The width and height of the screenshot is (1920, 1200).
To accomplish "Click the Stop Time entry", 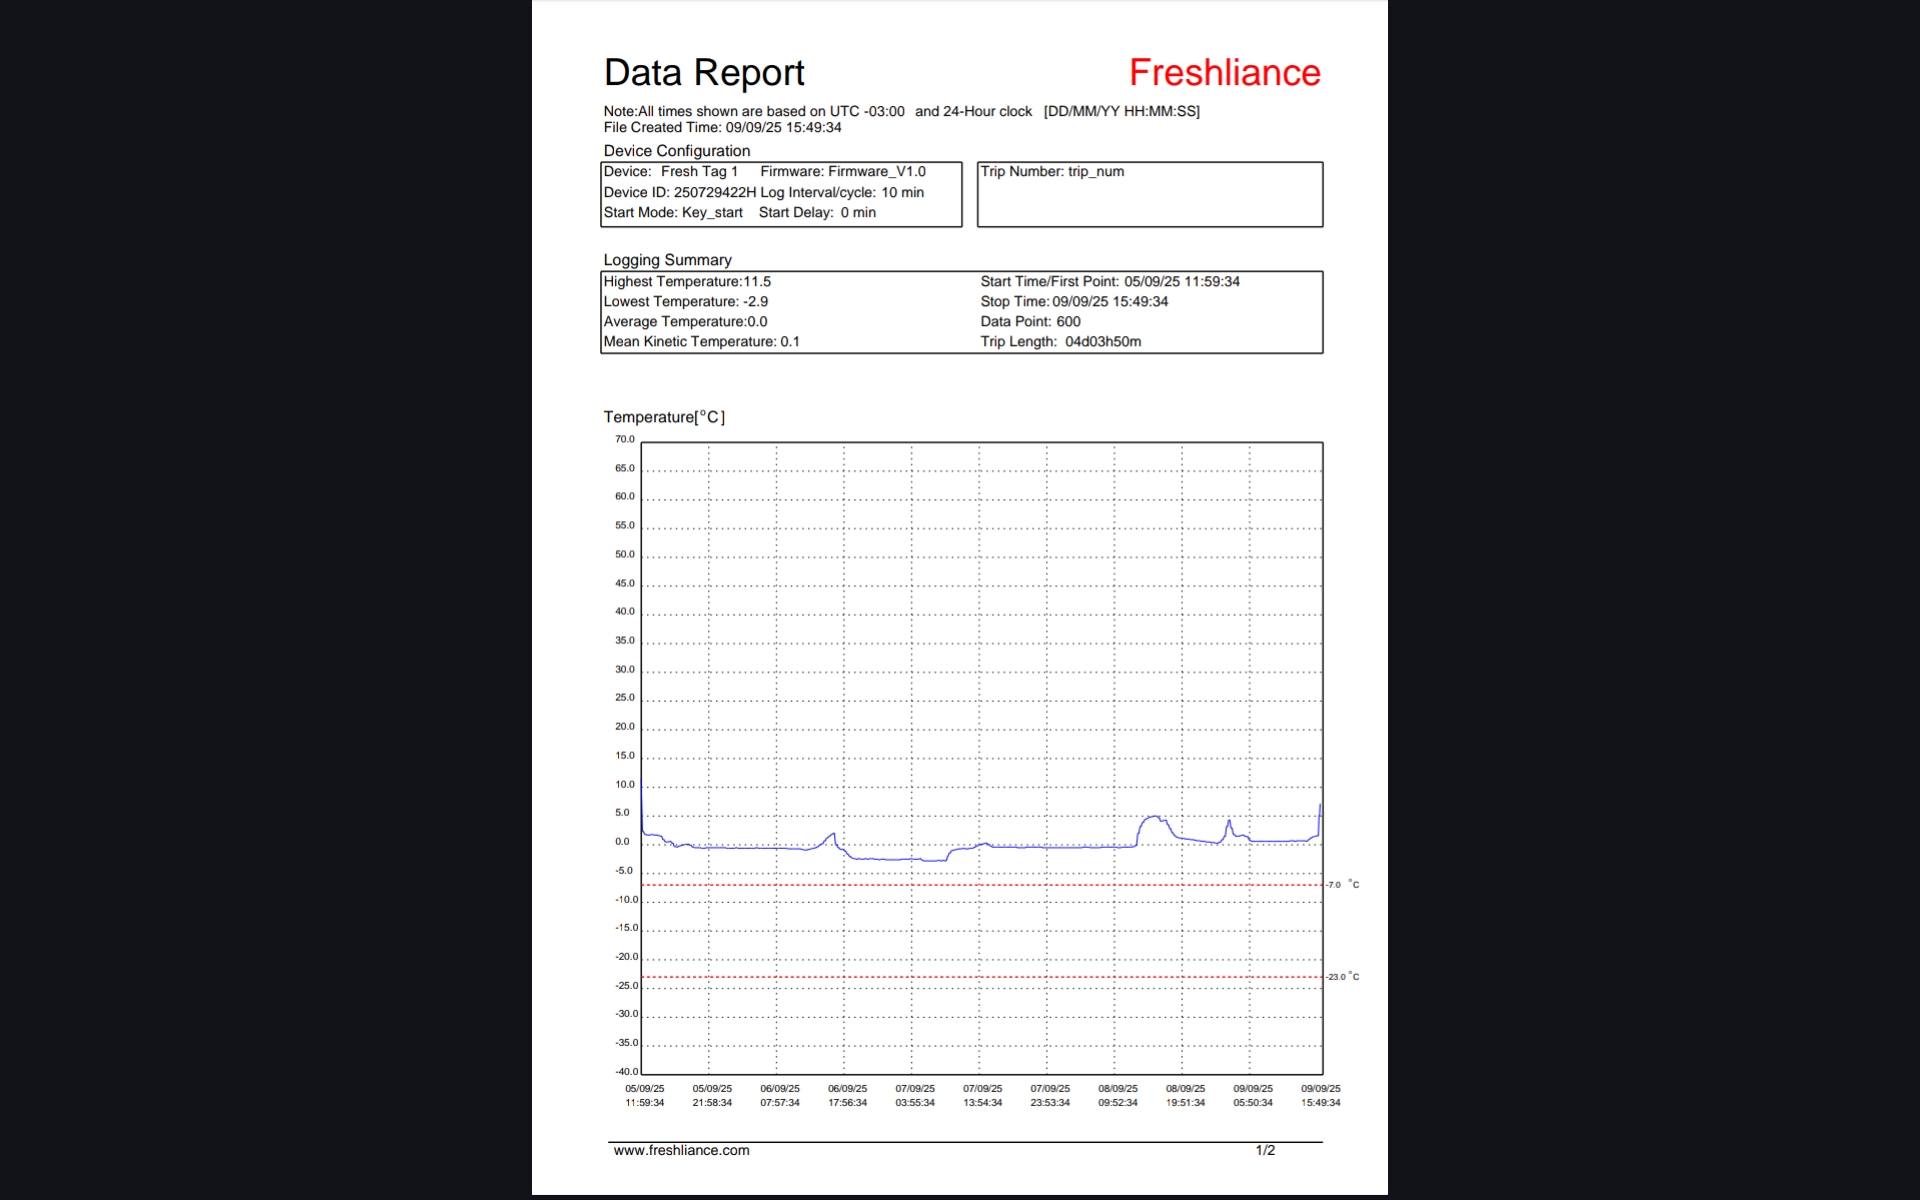I will pyautogui.click(x=1073, y=302).
